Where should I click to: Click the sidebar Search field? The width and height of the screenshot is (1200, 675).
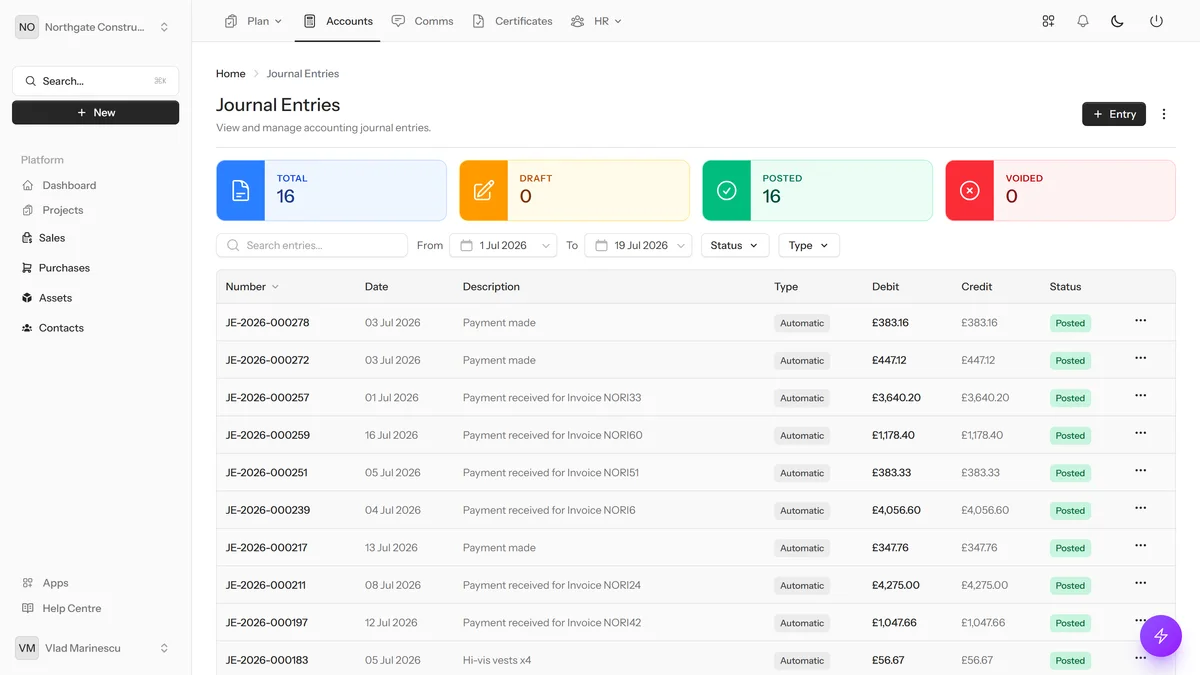coord(96,81)
